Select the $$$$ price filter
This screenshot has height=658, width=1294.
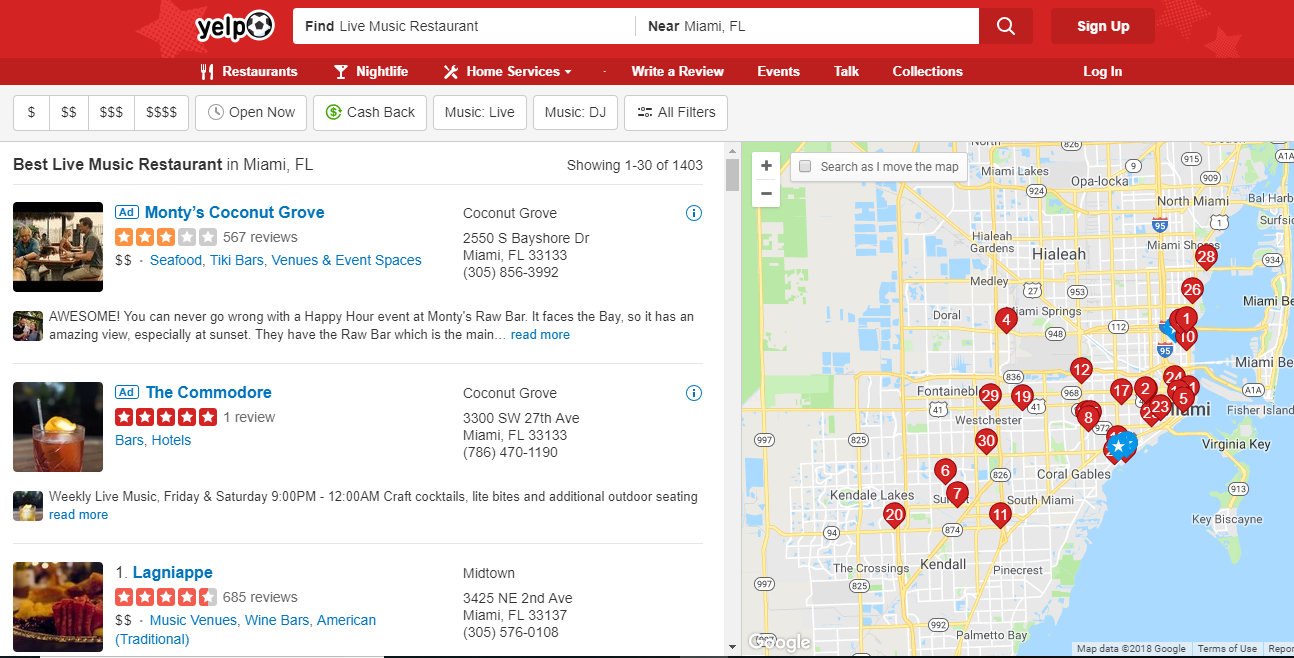click(x=161, y=112)
